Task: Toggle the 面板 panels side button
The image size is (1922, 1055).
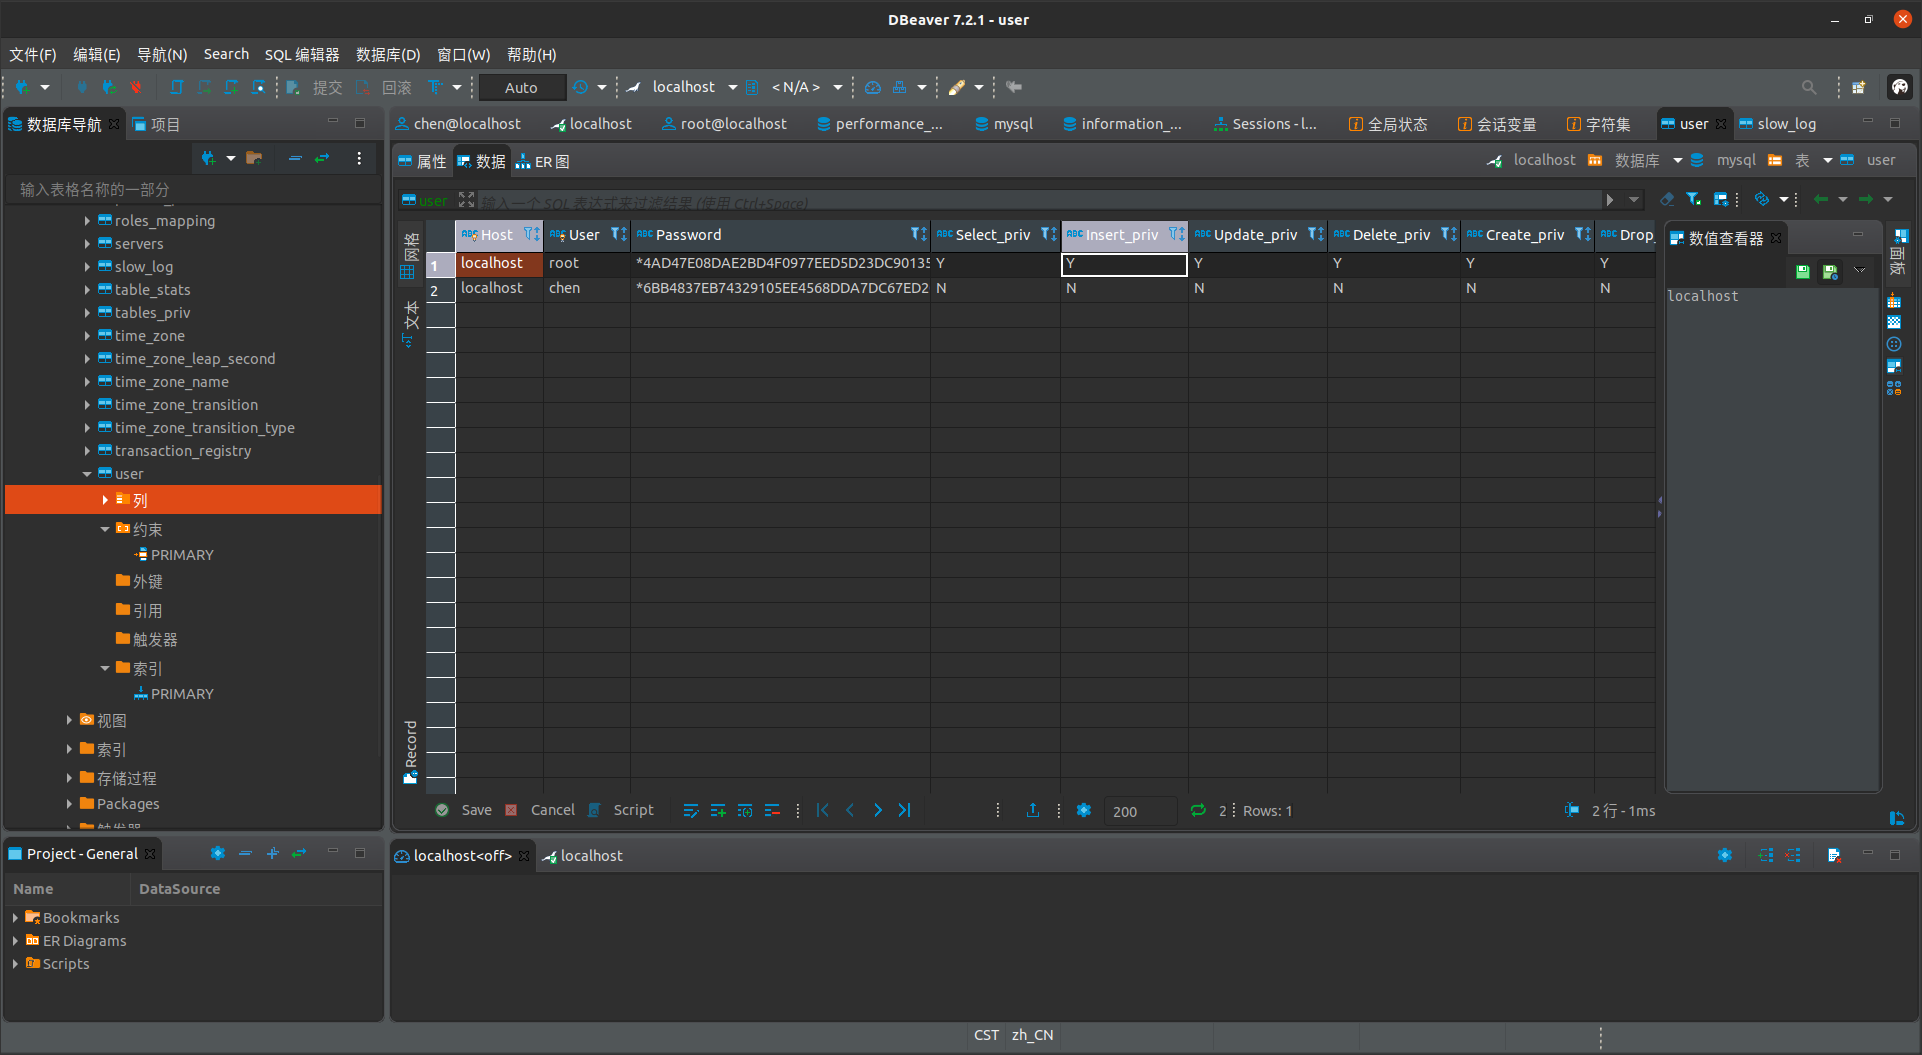Action: click(1896, 253)
